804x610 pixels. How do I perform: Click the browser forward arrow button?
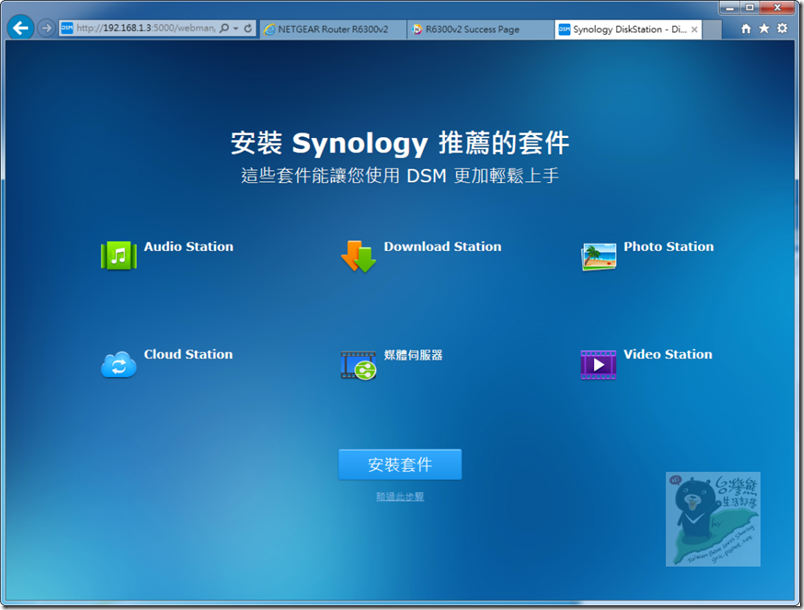[x=46, y=28]
